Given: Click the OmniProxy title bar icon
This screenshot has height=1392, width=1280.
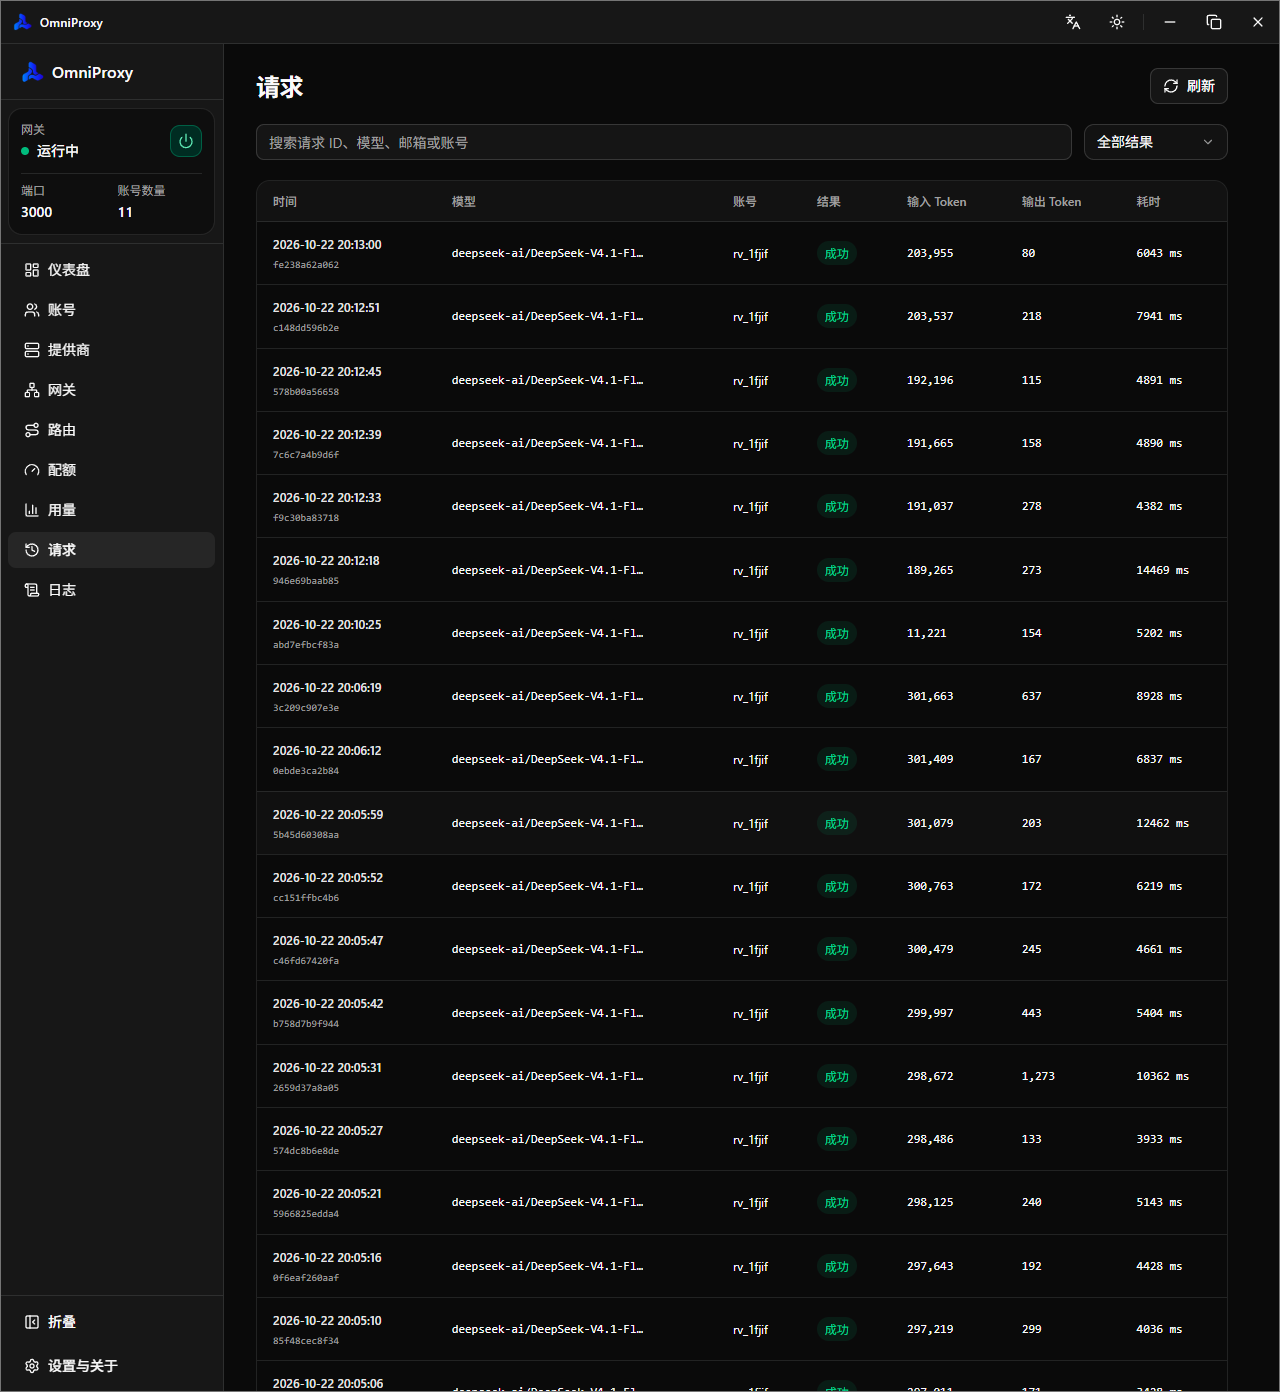Looking at the screenshot, I should point(22,22).
